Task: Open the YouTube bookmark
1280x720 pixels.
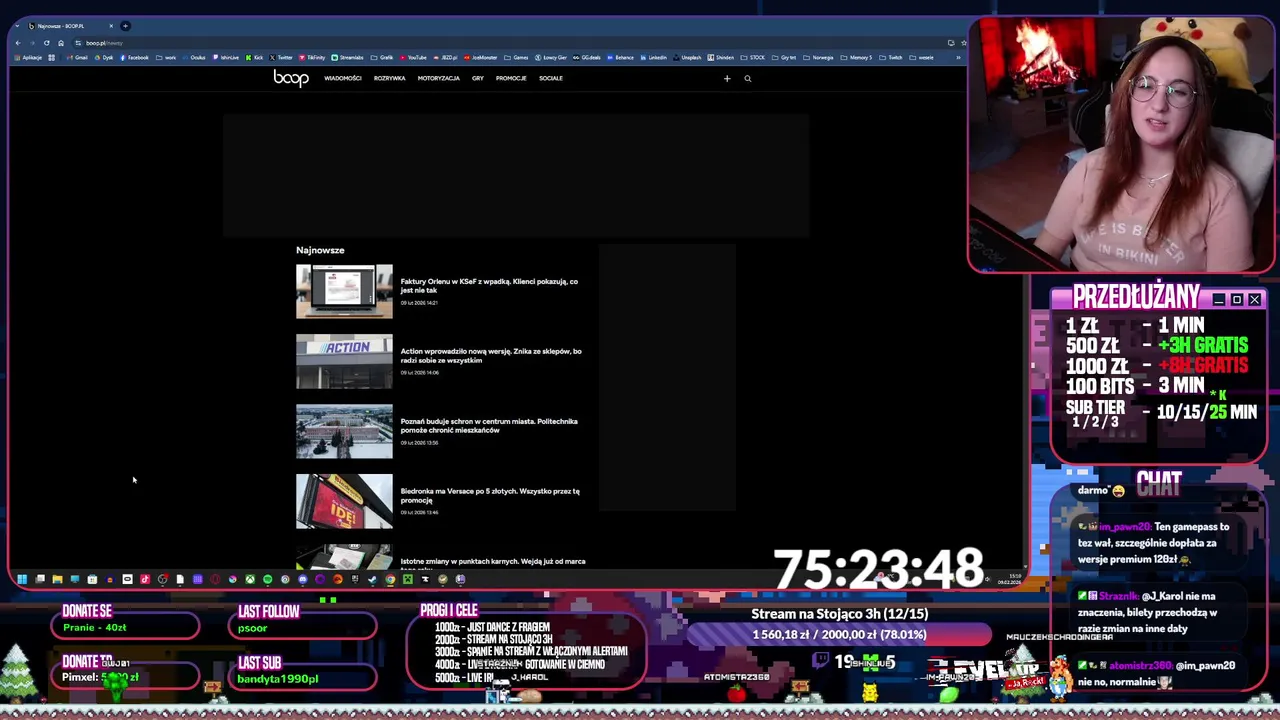Action: click(x=412, y=57)
